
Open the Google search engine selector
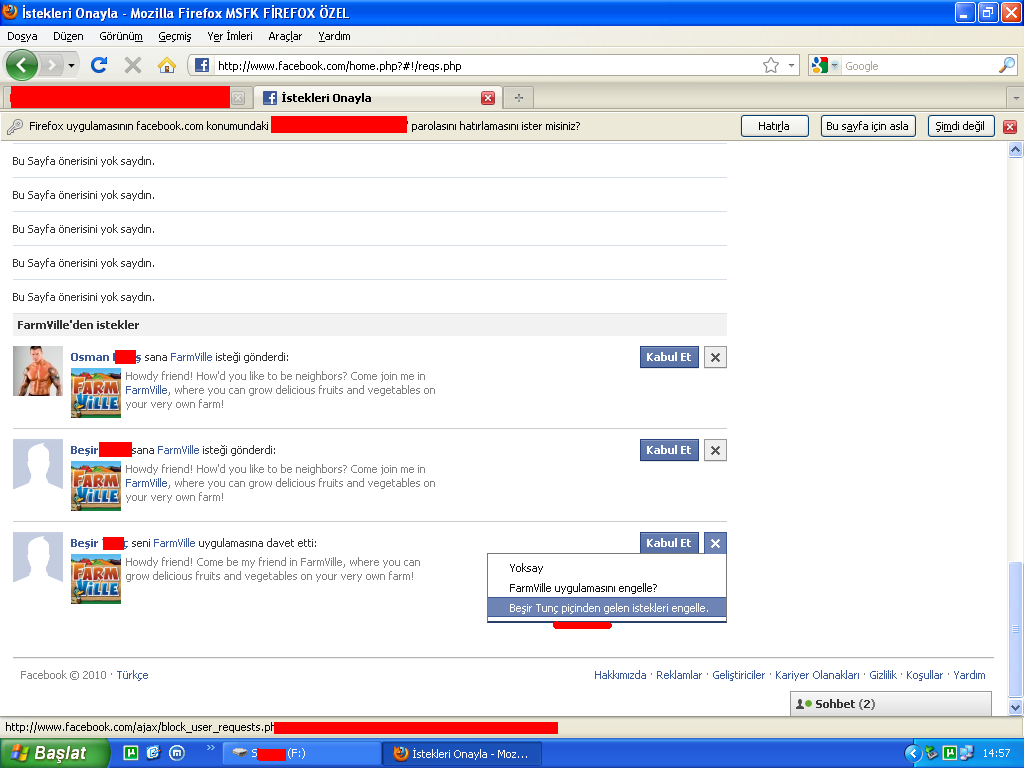coord(825,65)
